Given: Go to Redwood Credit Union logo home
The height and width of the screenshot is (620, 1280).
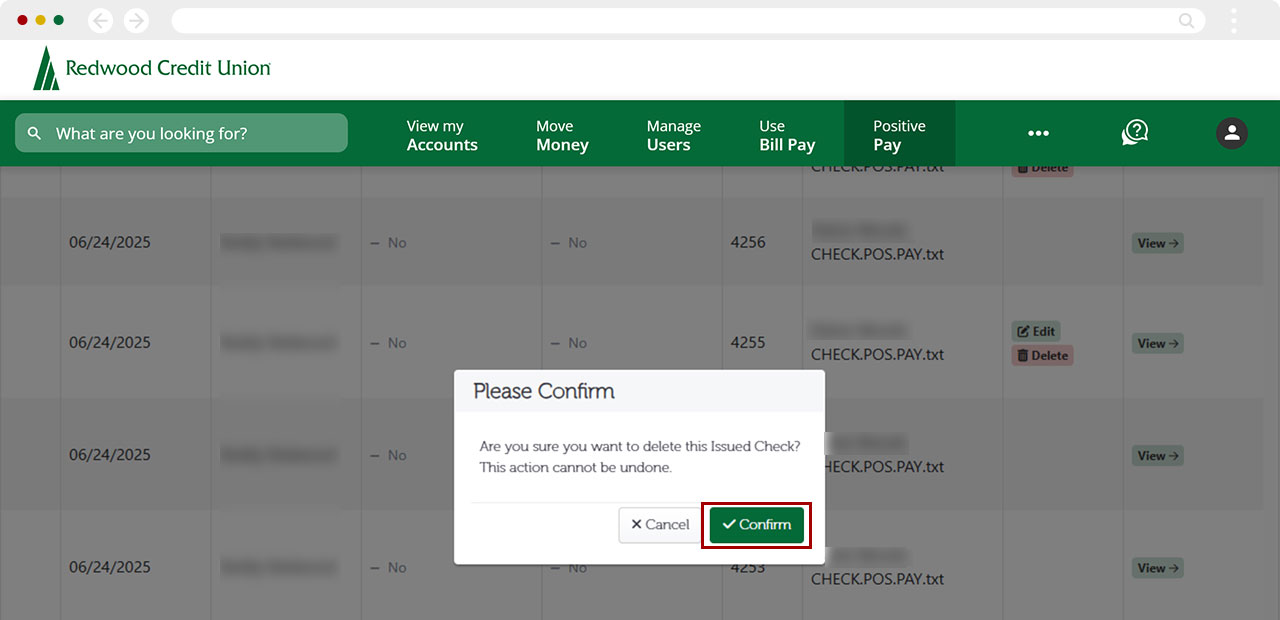Looking at the screenshot, I should click(152, 68).
